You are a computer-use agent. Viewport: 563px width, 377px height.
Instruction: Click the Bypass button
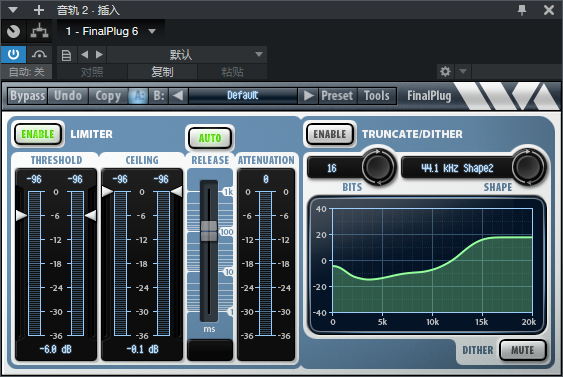28,96
